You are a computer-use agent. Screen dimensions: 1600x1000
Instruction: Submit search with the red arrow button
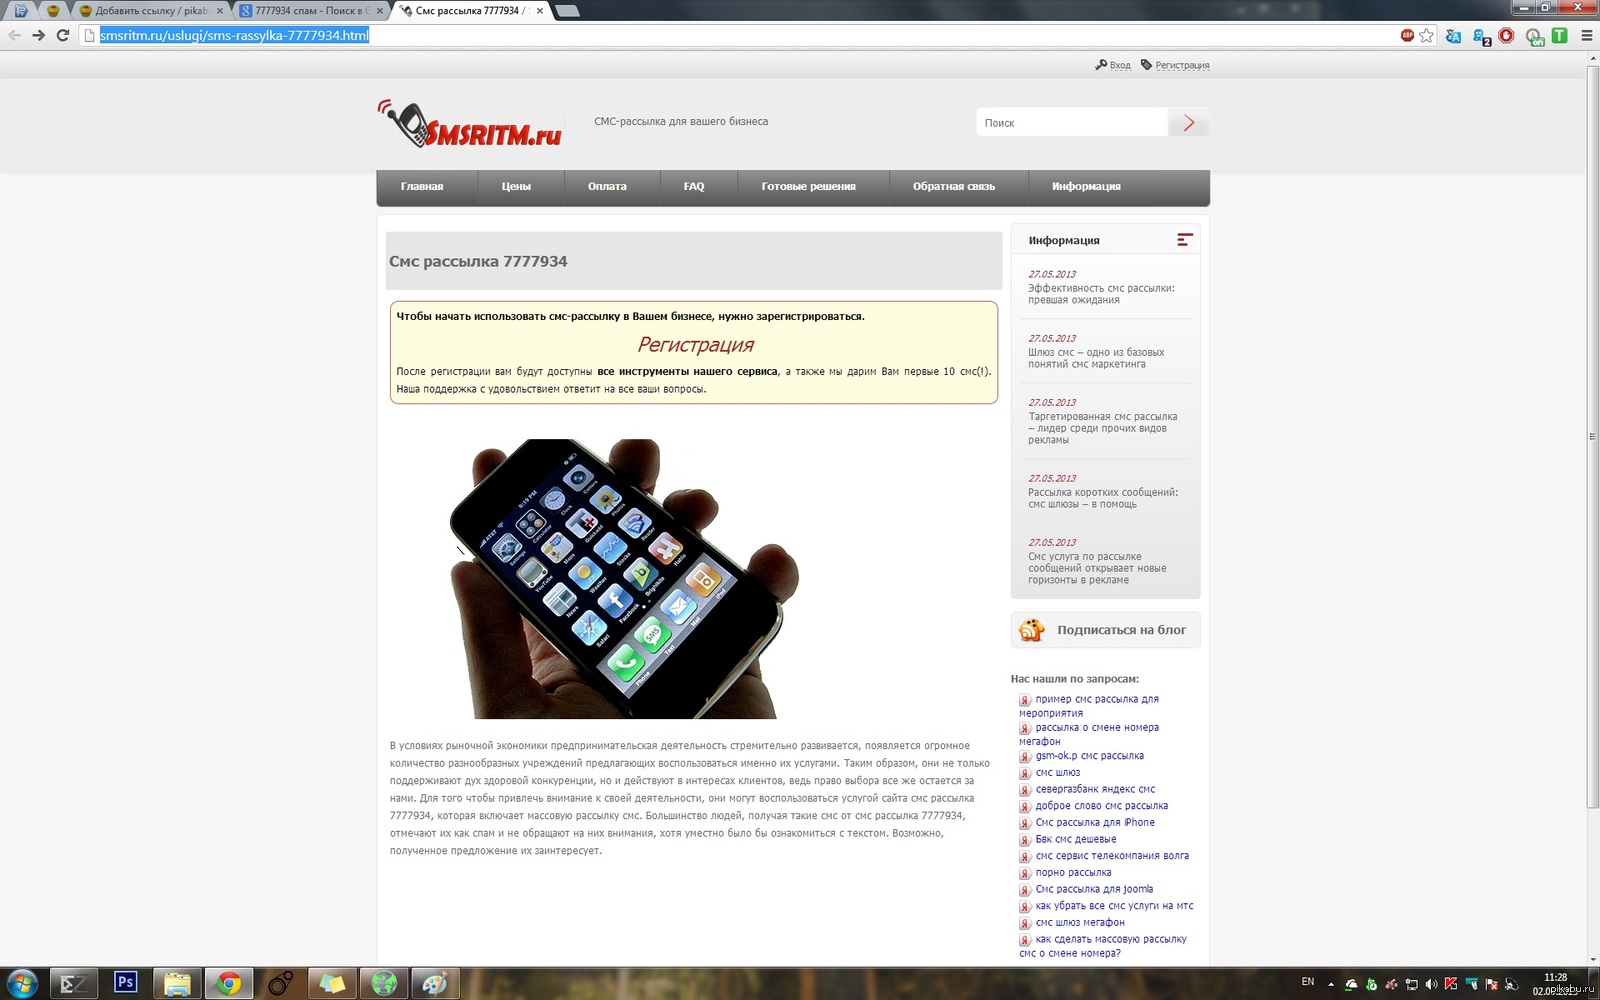pos(1189,122)
